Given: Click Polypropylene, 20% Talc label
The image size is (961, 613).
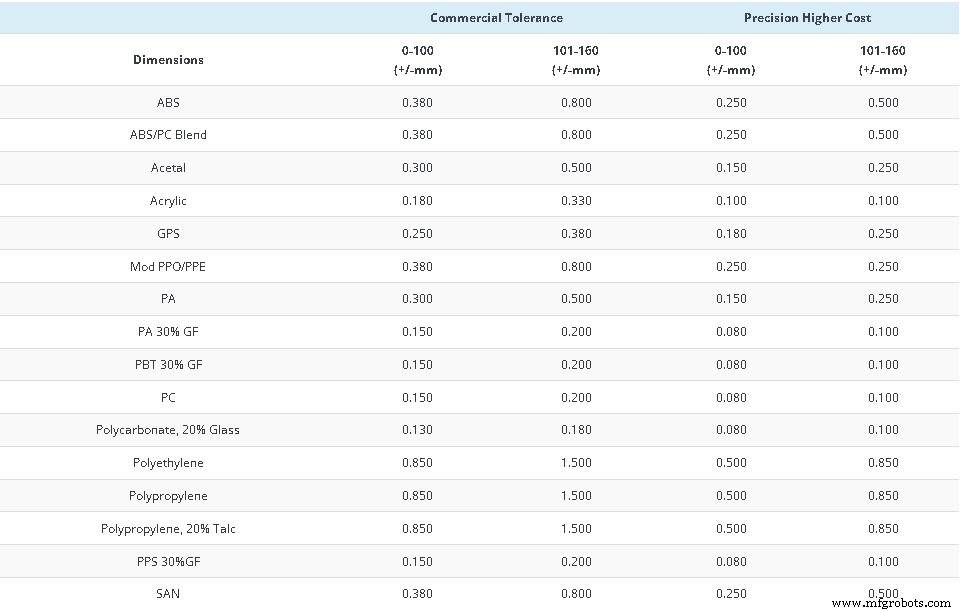Looking at the screenshot, I should [x=168, y=528].
